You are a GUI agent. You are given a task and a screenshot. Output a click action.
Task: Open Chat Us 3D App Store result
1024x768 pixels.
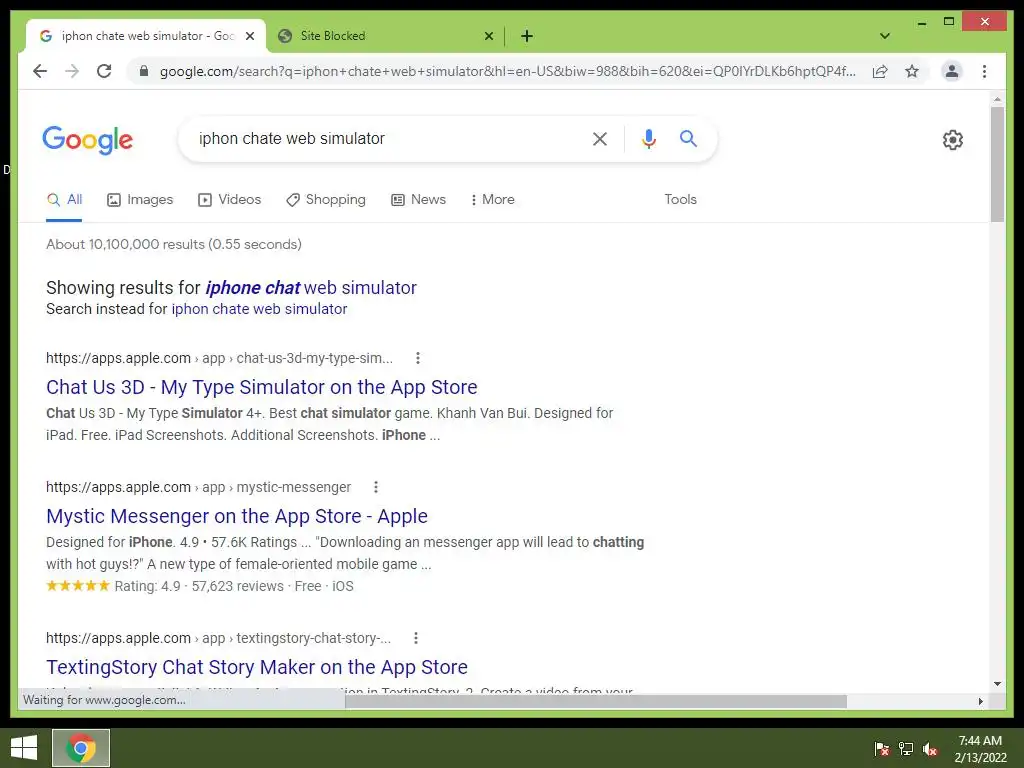tap(261, 387)
